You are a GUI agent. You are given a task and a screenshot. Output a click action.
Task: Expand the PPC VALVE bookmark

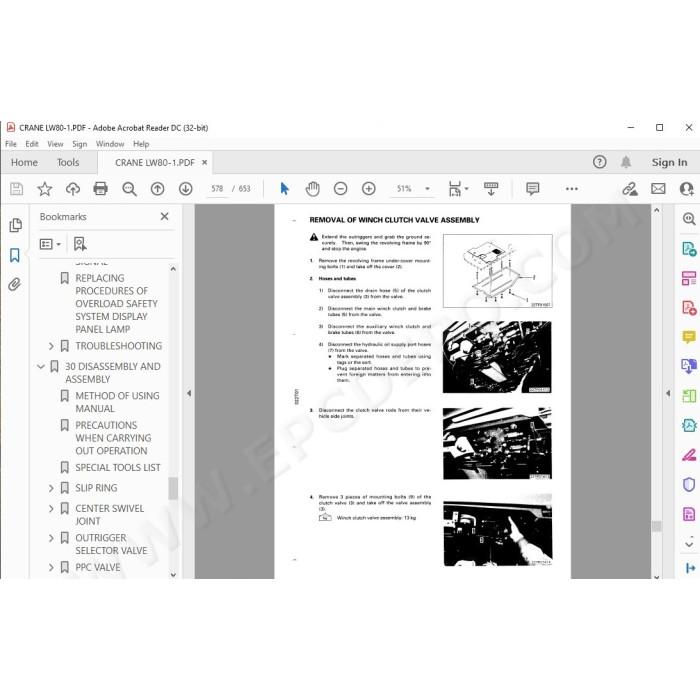[51, 567]
